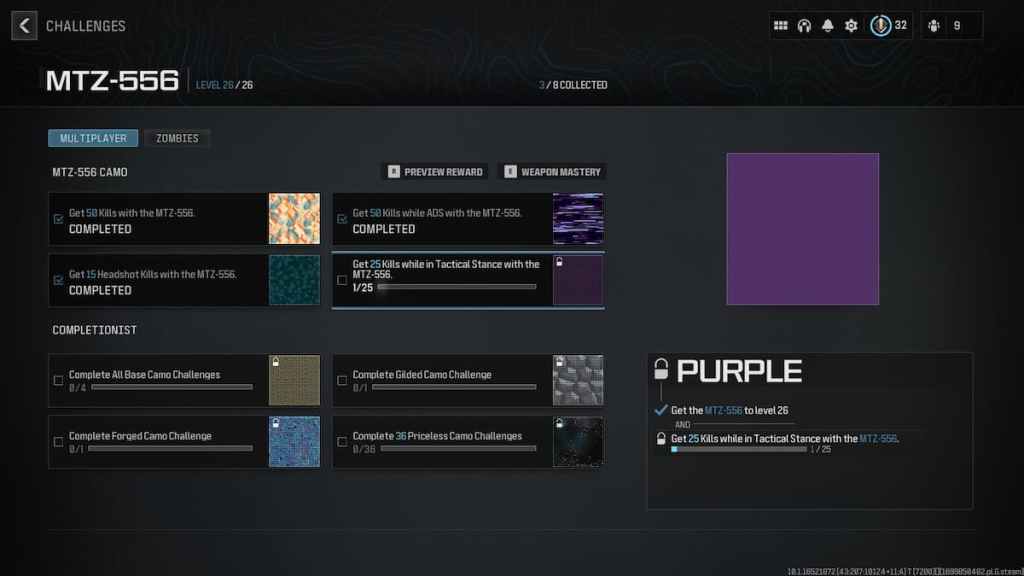This screenshot has width=1024, height=576.
Task: Open notifications bell icon
Action: pyautogui.click(x=828, y=25)
